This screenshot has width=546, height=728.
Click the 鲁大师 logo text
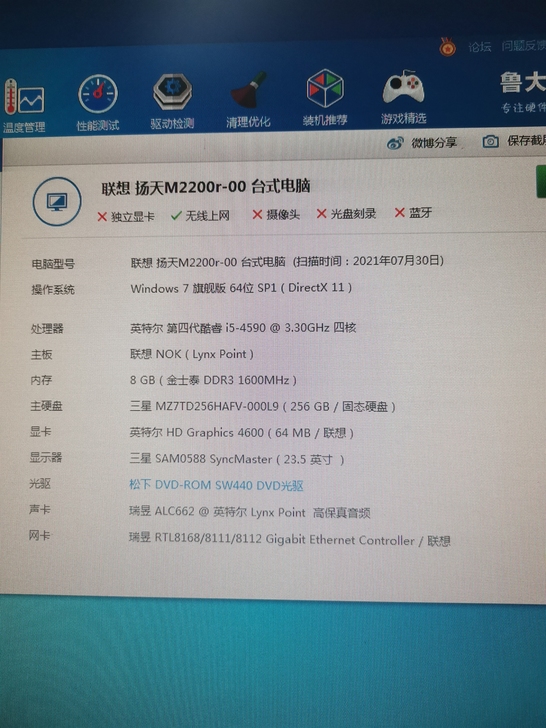point(523,83)
